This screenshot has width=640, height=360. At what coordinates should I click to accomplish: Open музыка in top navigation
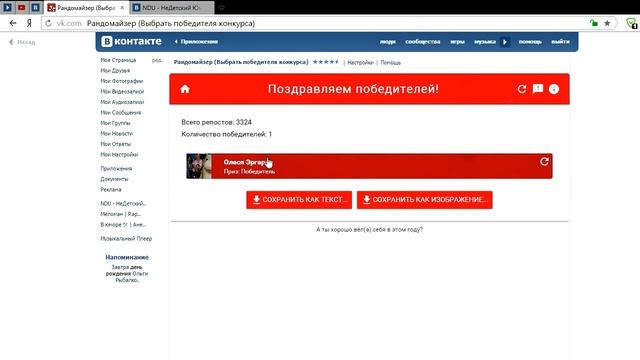pyautogui.click(x=485, y=42)
